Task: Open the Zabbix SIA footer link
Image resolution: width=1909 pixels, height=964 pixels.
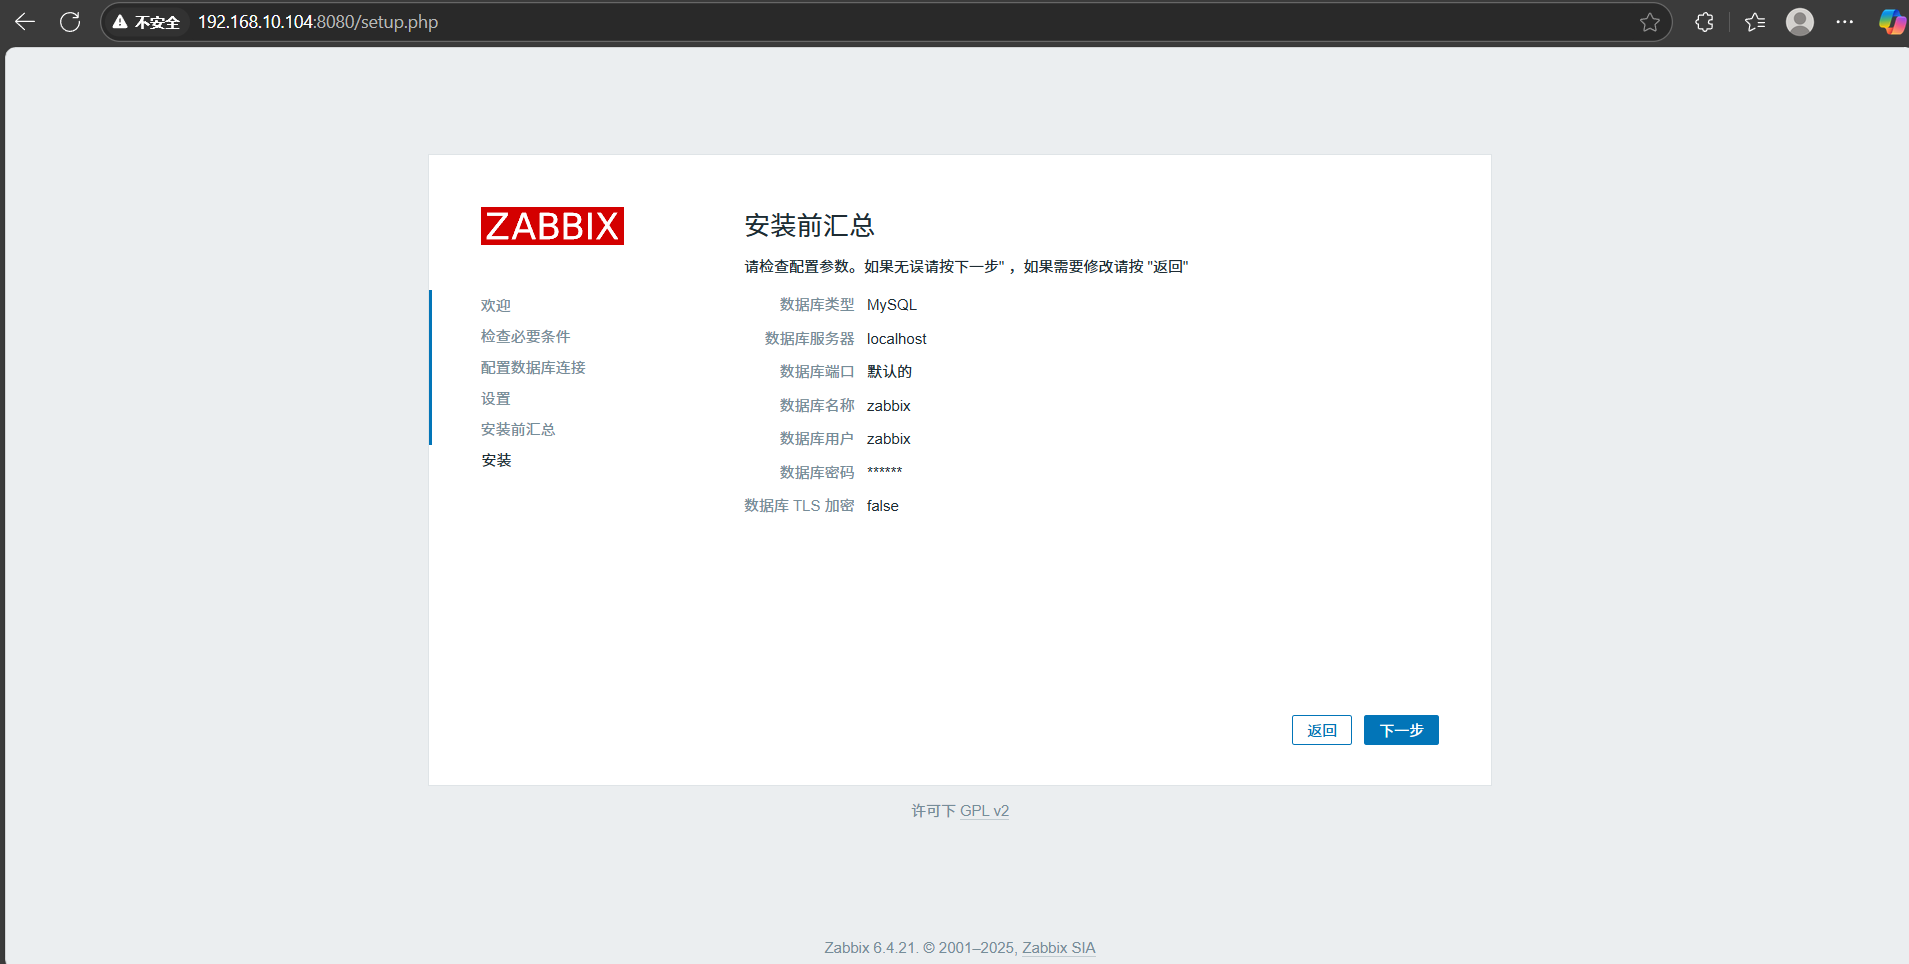Action: point(1058,948)
